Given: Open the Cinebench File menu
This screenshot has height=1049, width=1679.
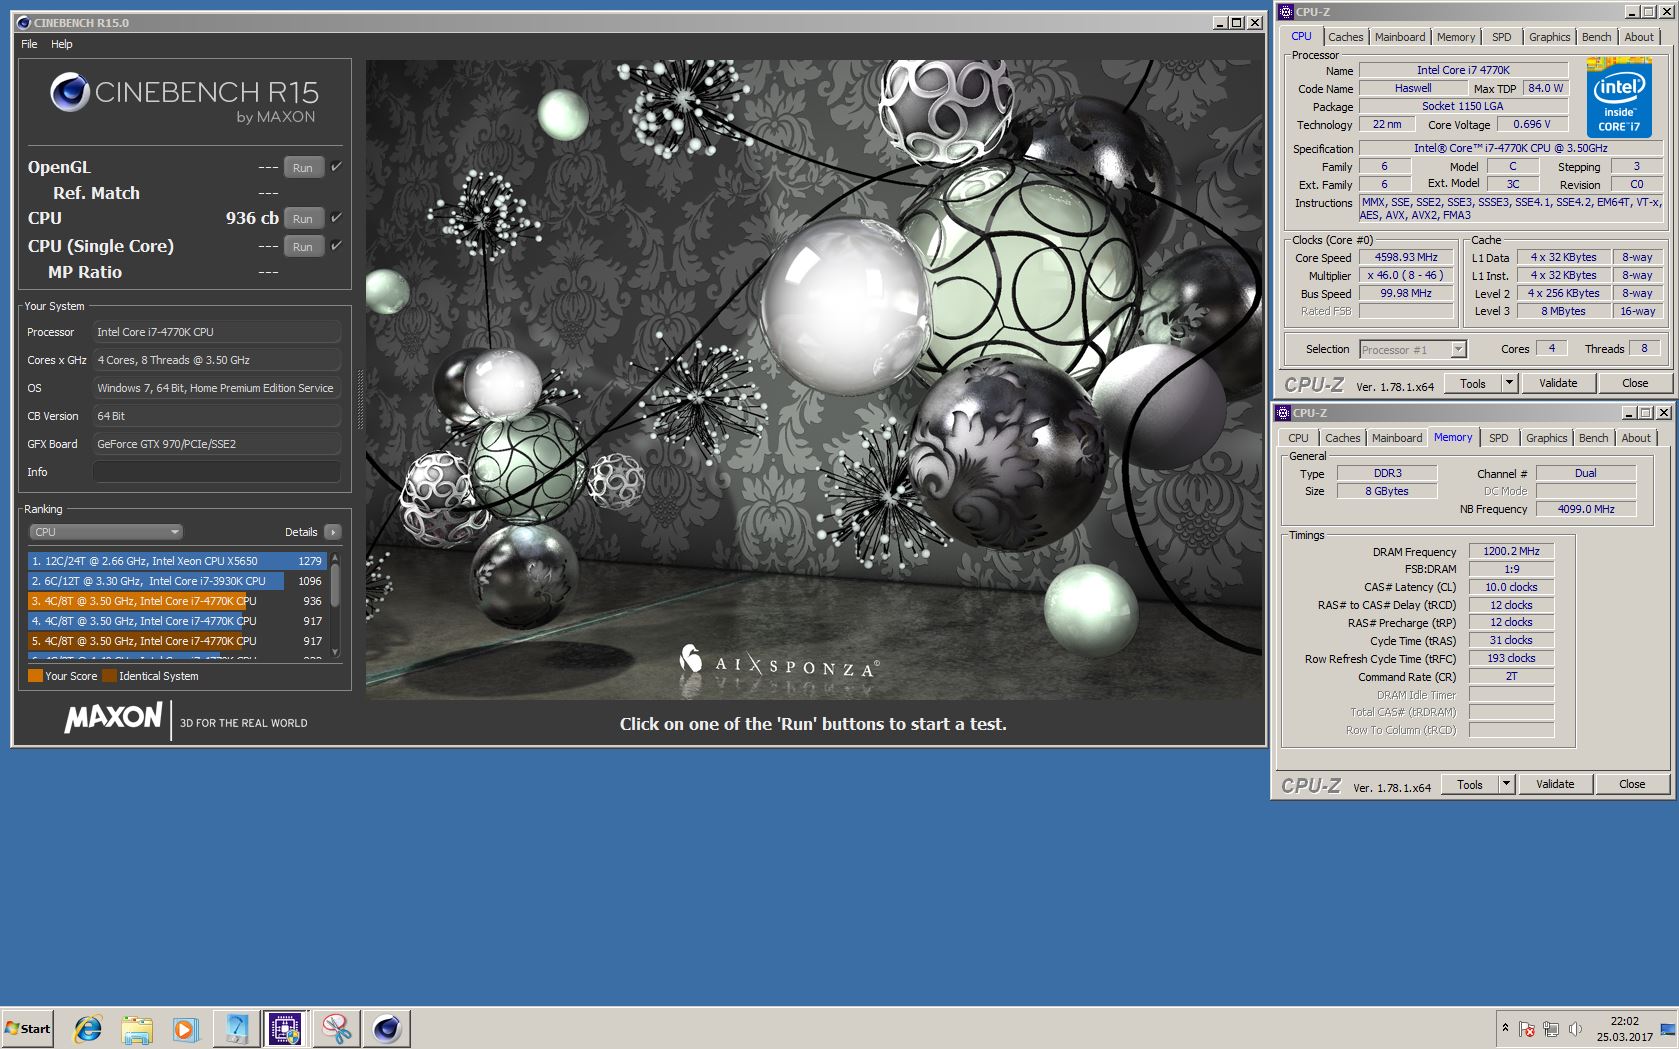Looking at the screenshot, I should pyautogui.click(x=29, y=44).
